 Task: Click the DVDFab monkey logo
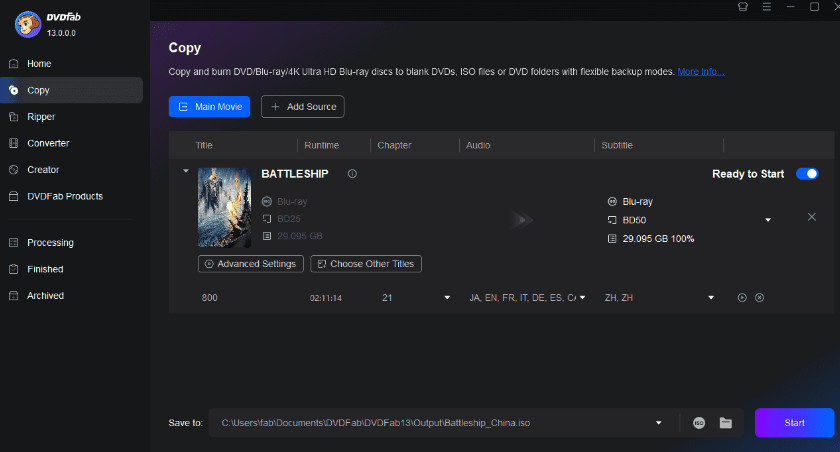(28, 24)
